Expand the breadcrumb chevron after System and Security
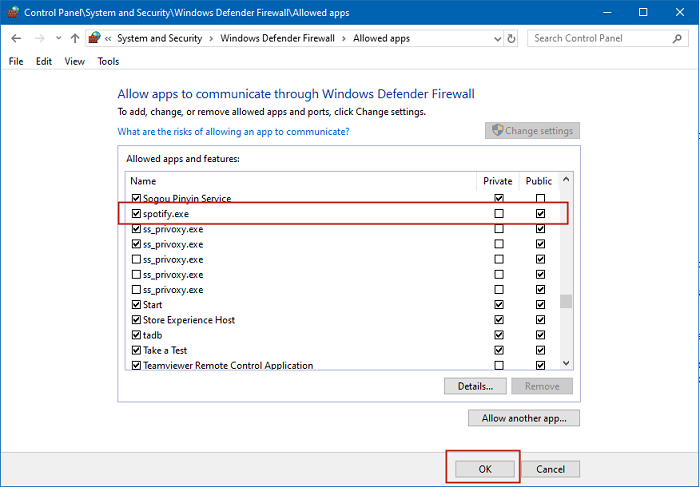 click(209, 39)
